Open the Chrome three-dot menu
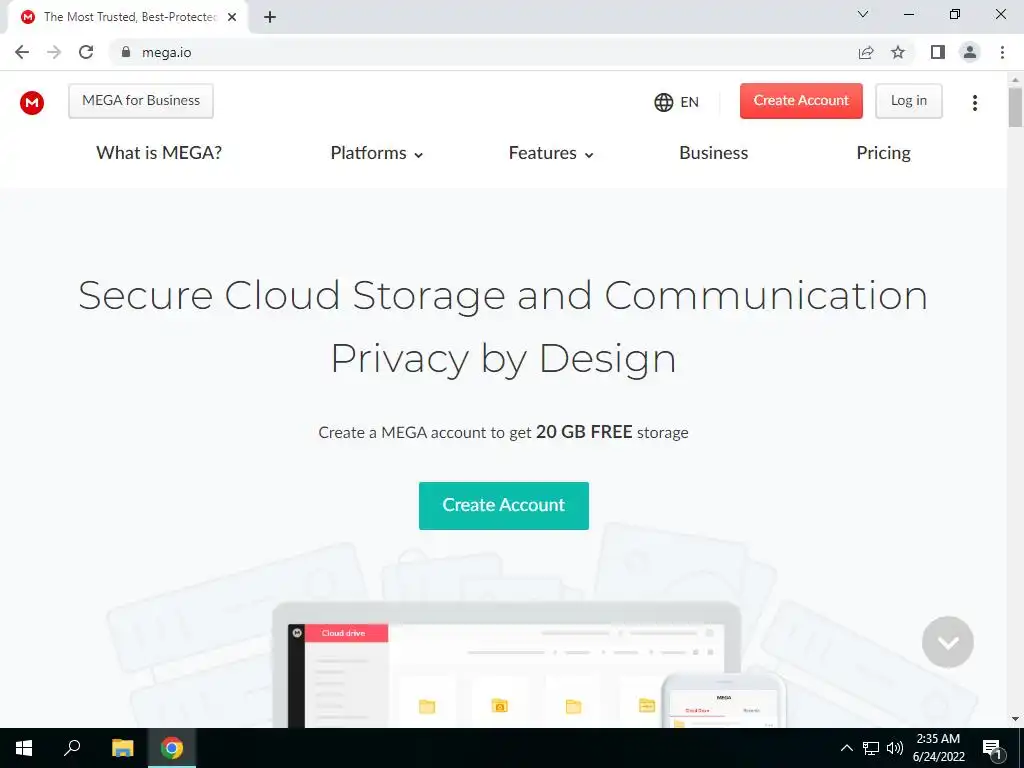This screenshot has height=768, width=1024. (1002, 52)
